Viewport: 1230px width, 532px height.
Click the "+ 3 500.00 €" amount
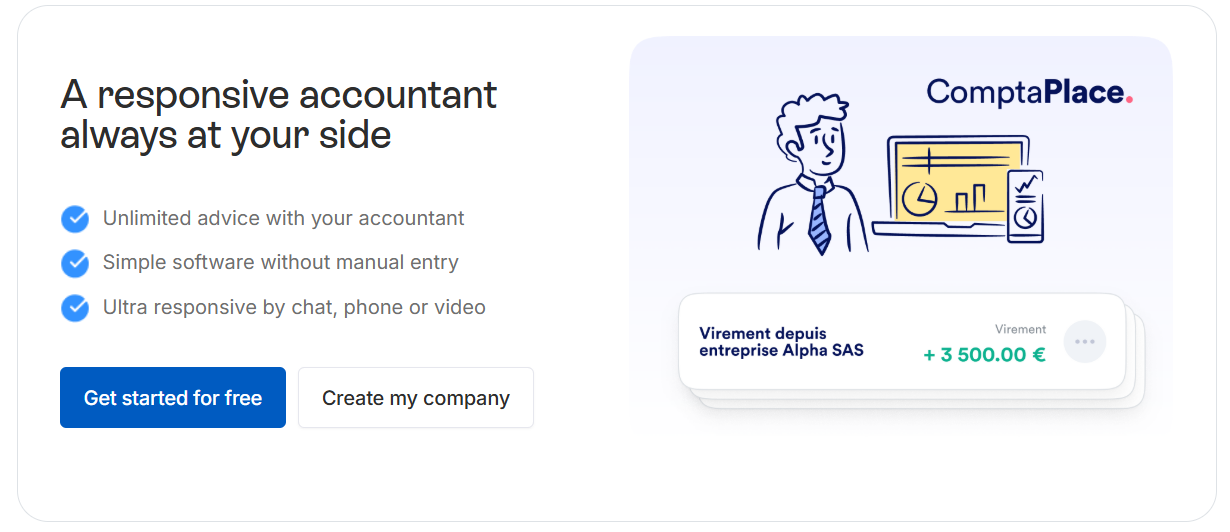coord(984,354)
